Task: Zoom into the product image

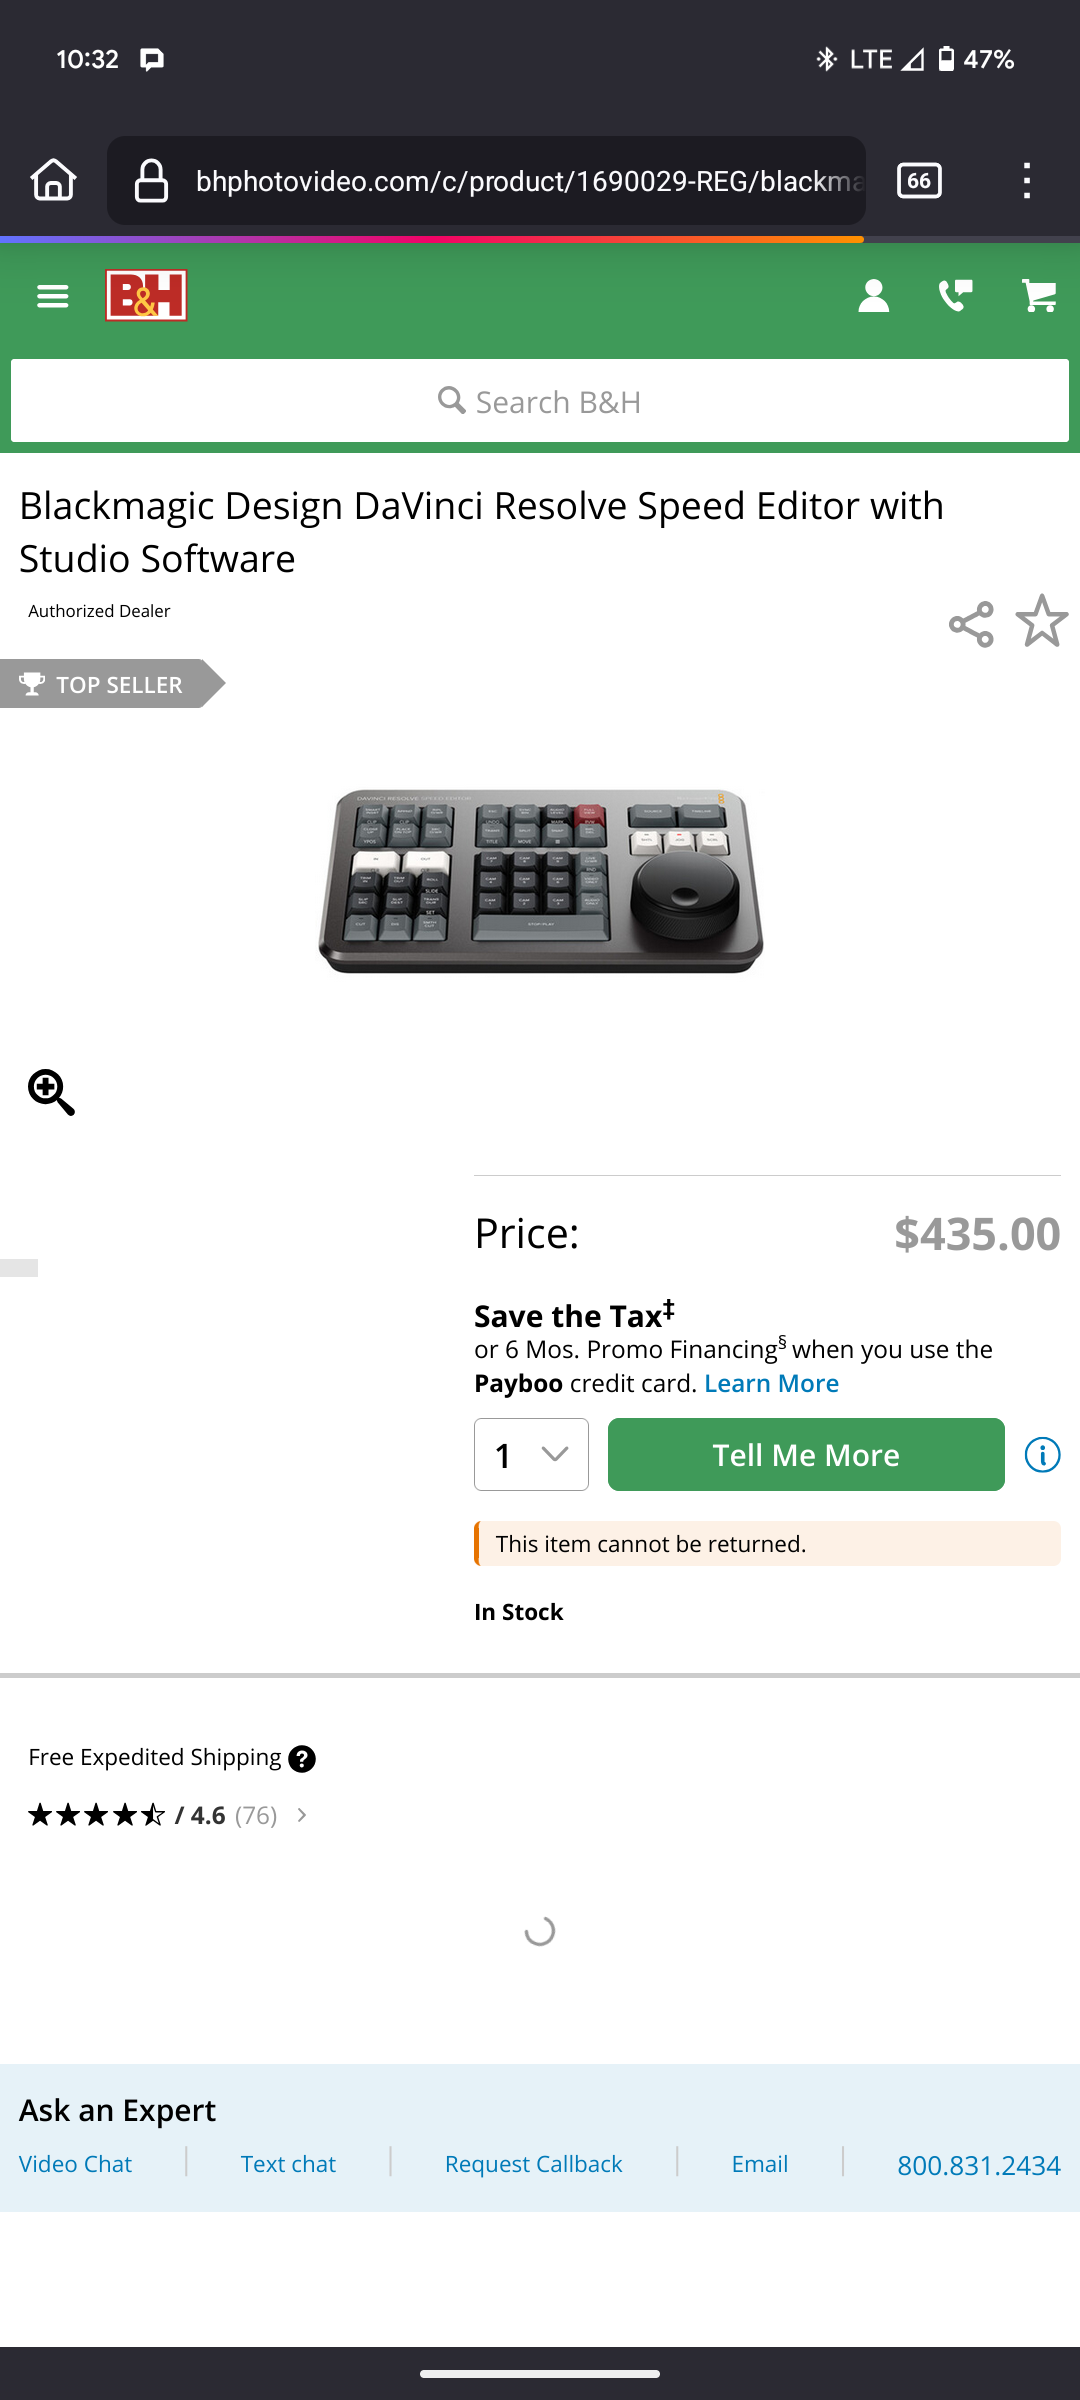Action: tap(51, 1092)
